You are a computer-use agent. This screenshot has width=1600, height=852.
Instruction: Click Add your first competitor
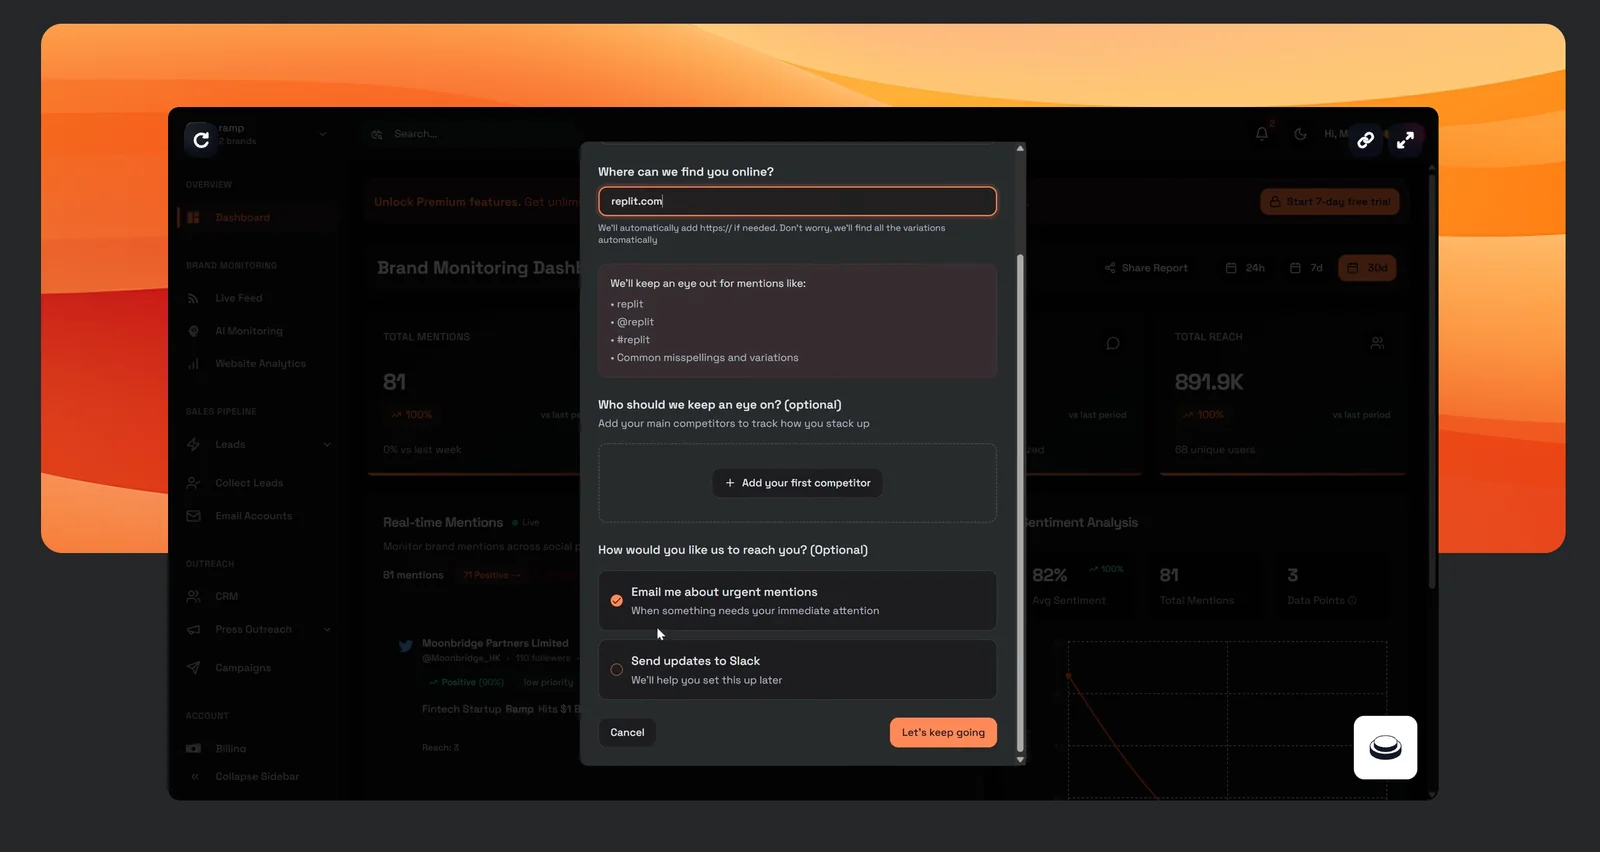pyautogui.click(x=797, y=483)
